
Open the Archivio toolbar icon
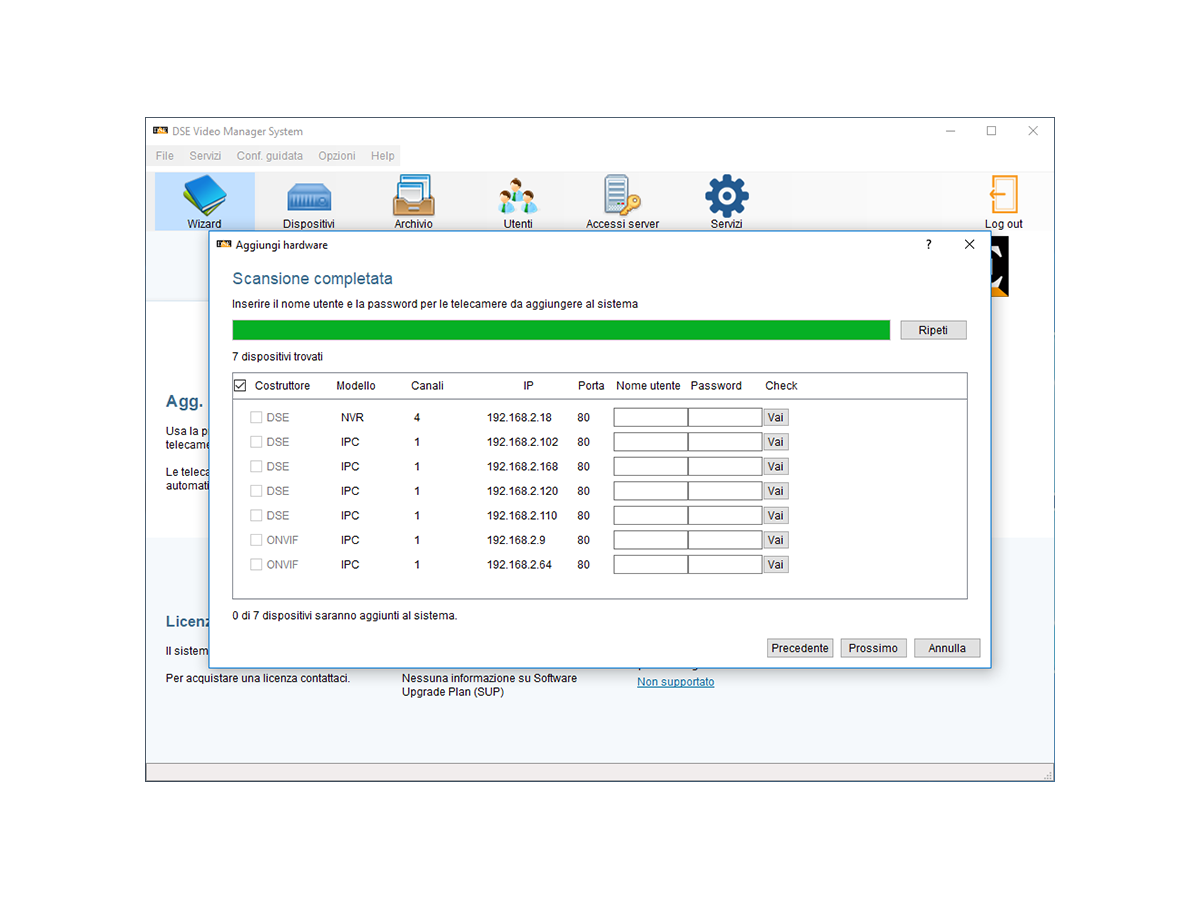click(413, 199)
